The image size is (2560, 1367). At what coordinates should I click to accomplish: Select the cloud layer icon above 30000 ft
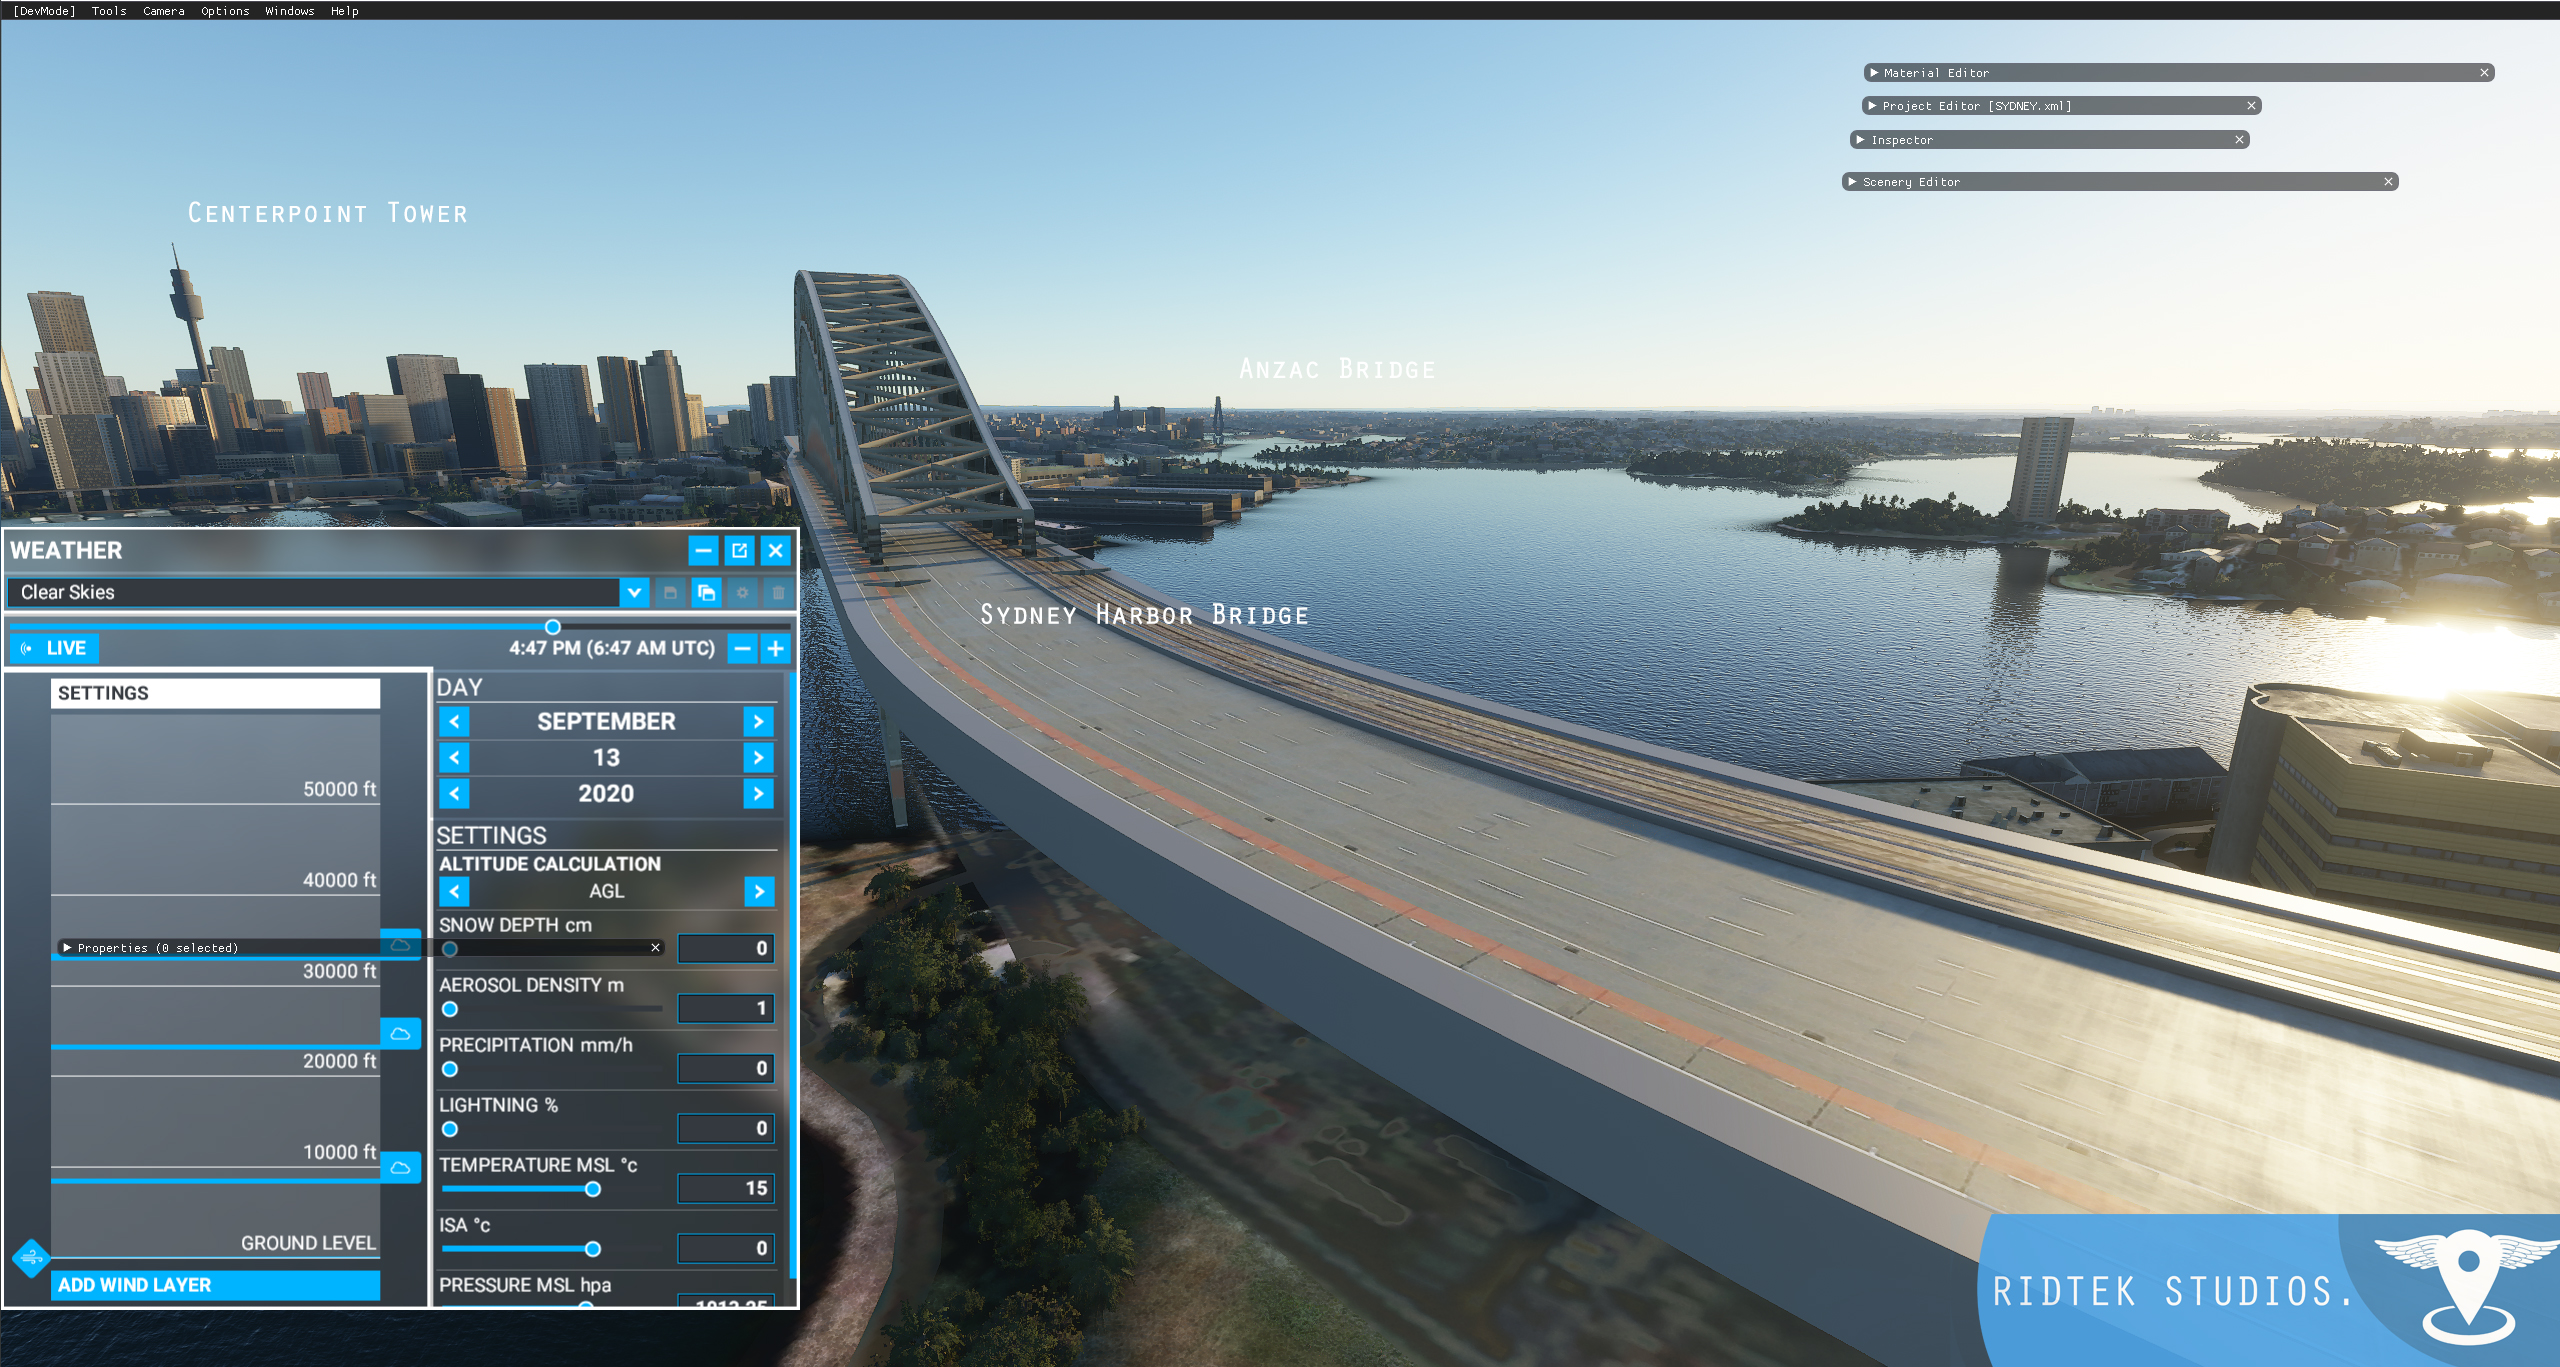[x=400, y=945]
